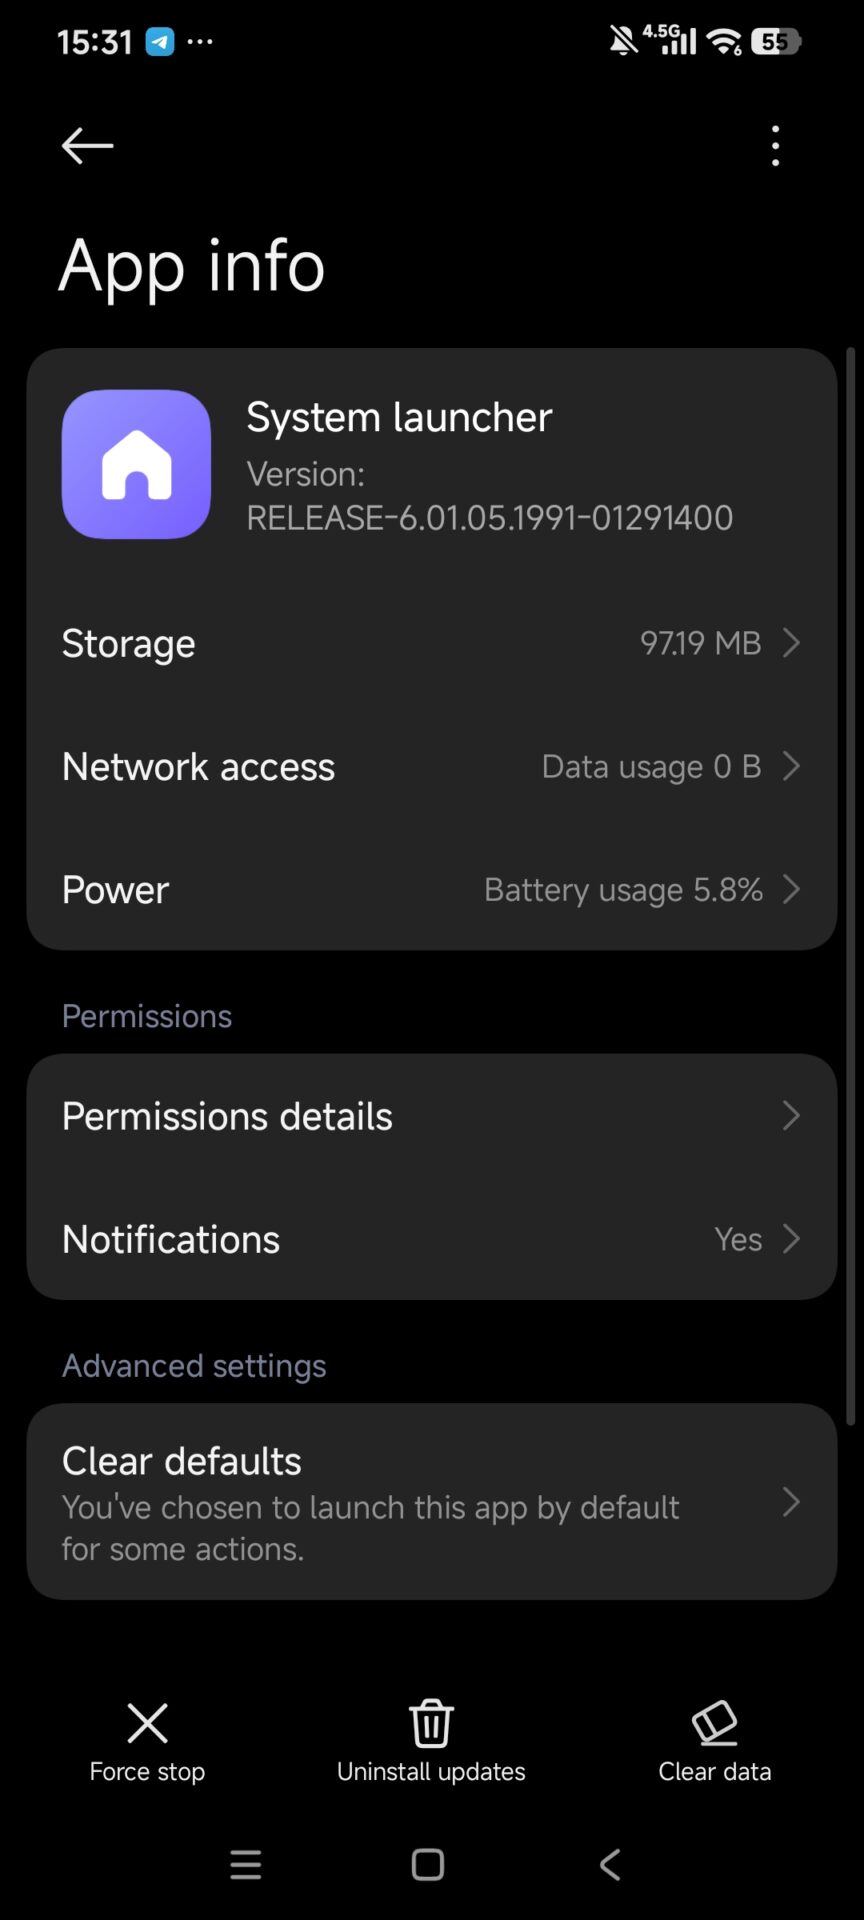
Task: Tap the System launcher home icon
Action: pyautogui.click(x=136, y=464)
